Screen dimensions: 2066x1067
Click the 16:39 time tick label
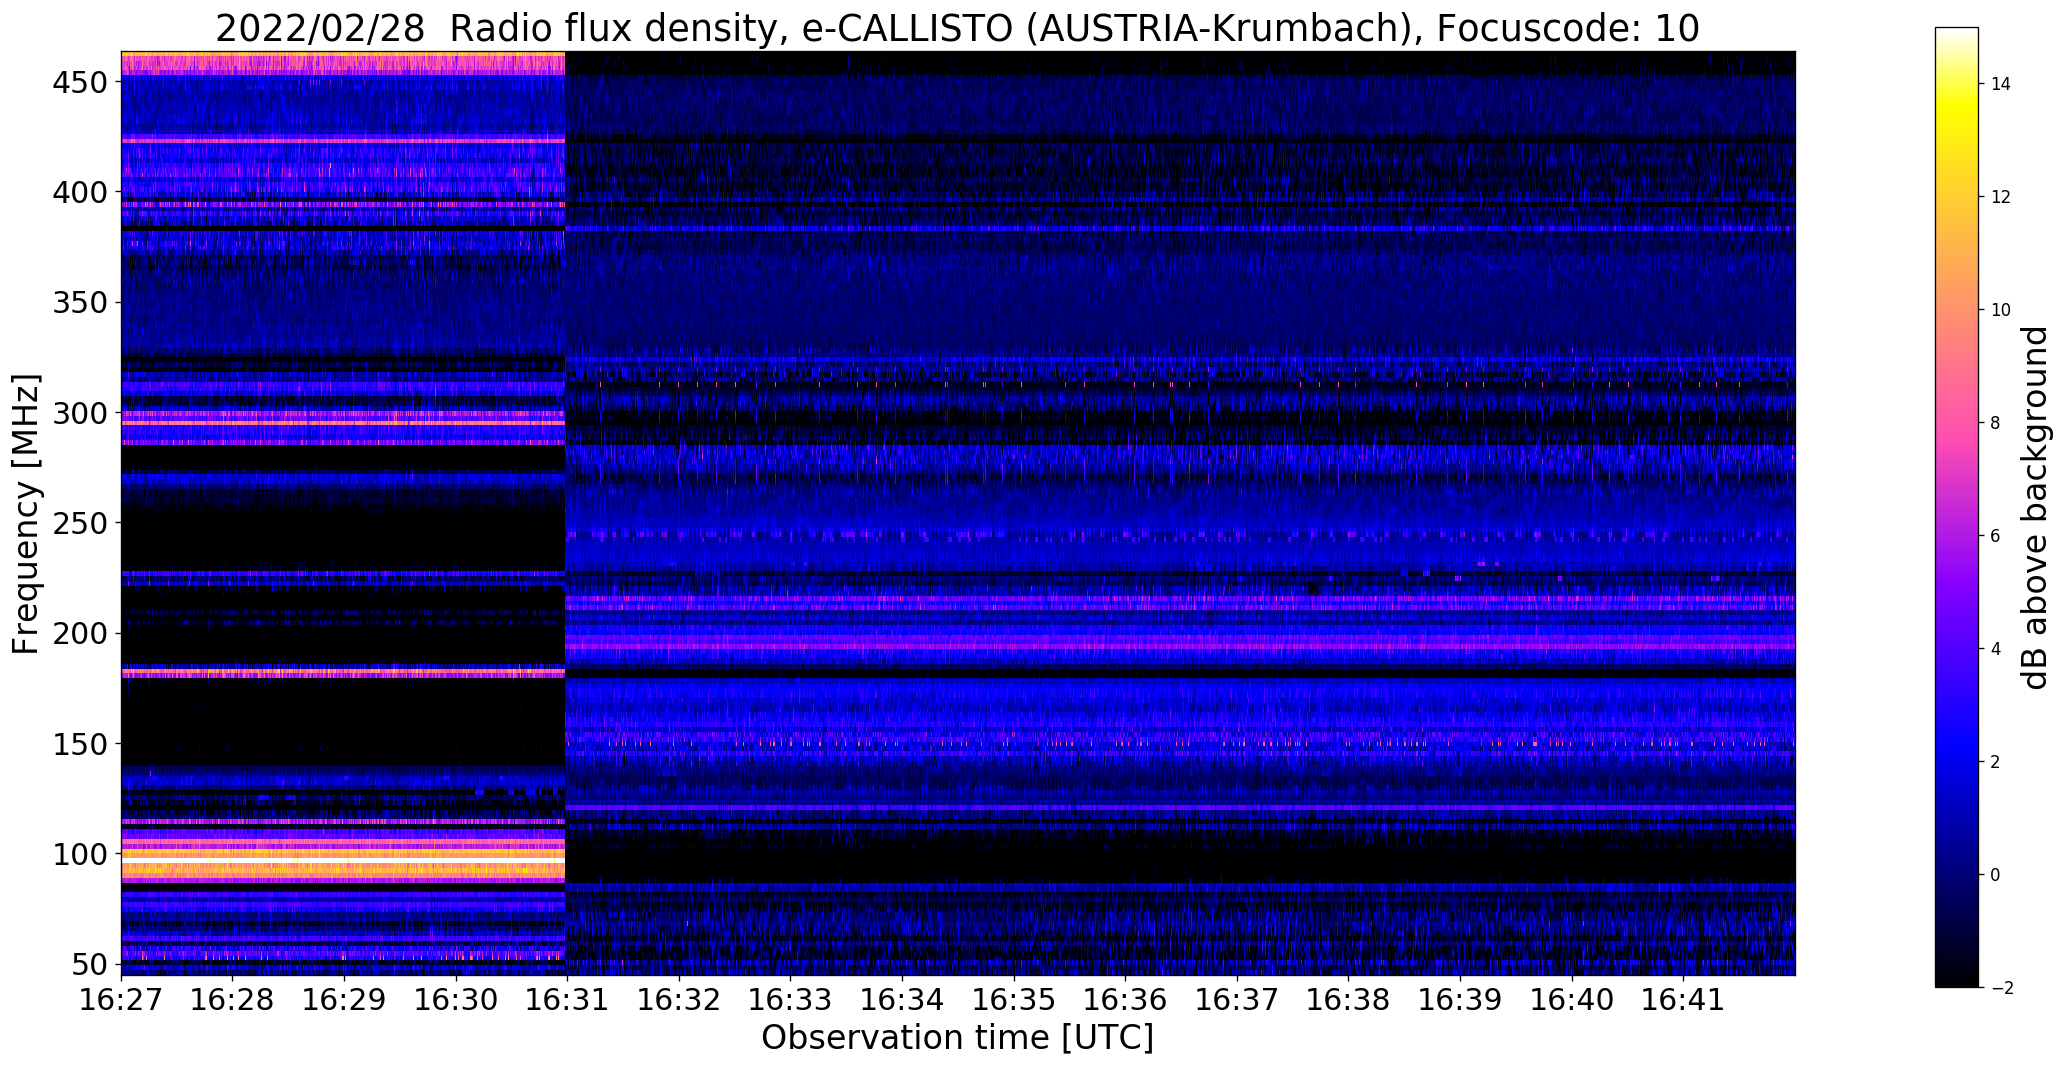[x=1460, y=999]
